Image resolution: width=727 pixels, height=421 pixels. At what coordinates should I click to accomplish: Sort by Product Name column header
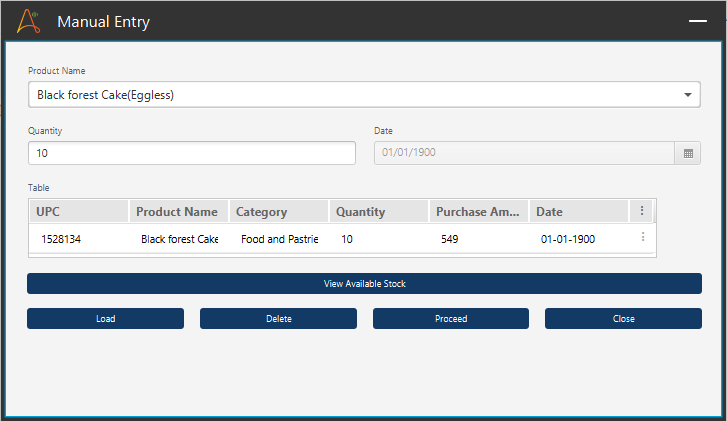pos(179,211)
